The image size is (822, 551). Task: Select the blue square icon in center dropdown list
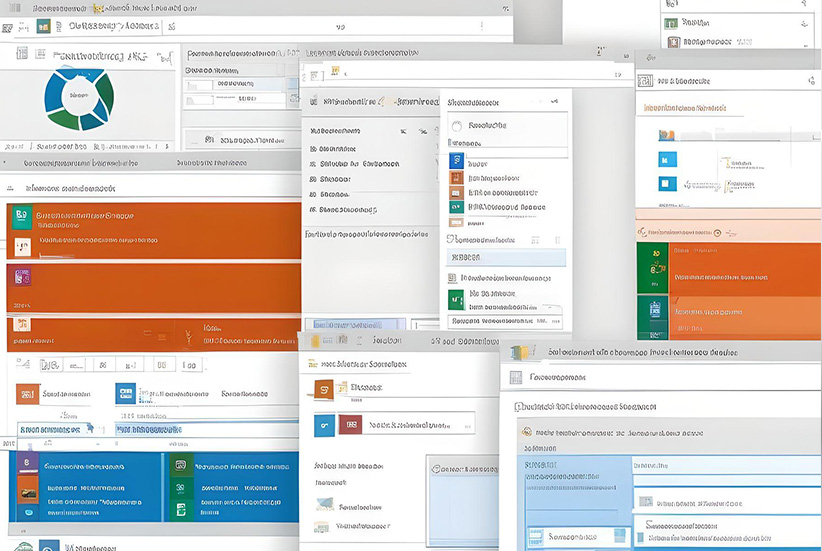coord(457,162)
